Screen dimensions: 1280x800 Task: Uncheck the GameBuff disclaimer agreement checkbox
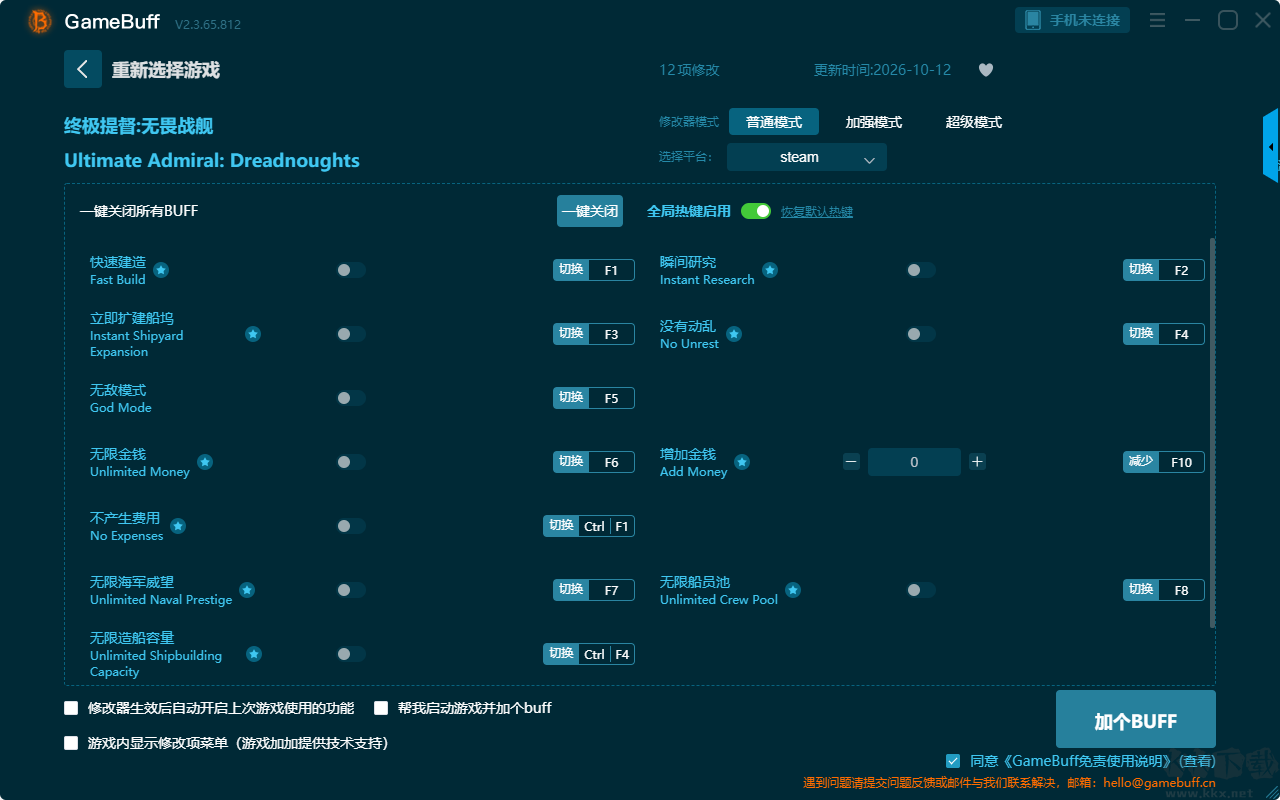pos(953,761)
